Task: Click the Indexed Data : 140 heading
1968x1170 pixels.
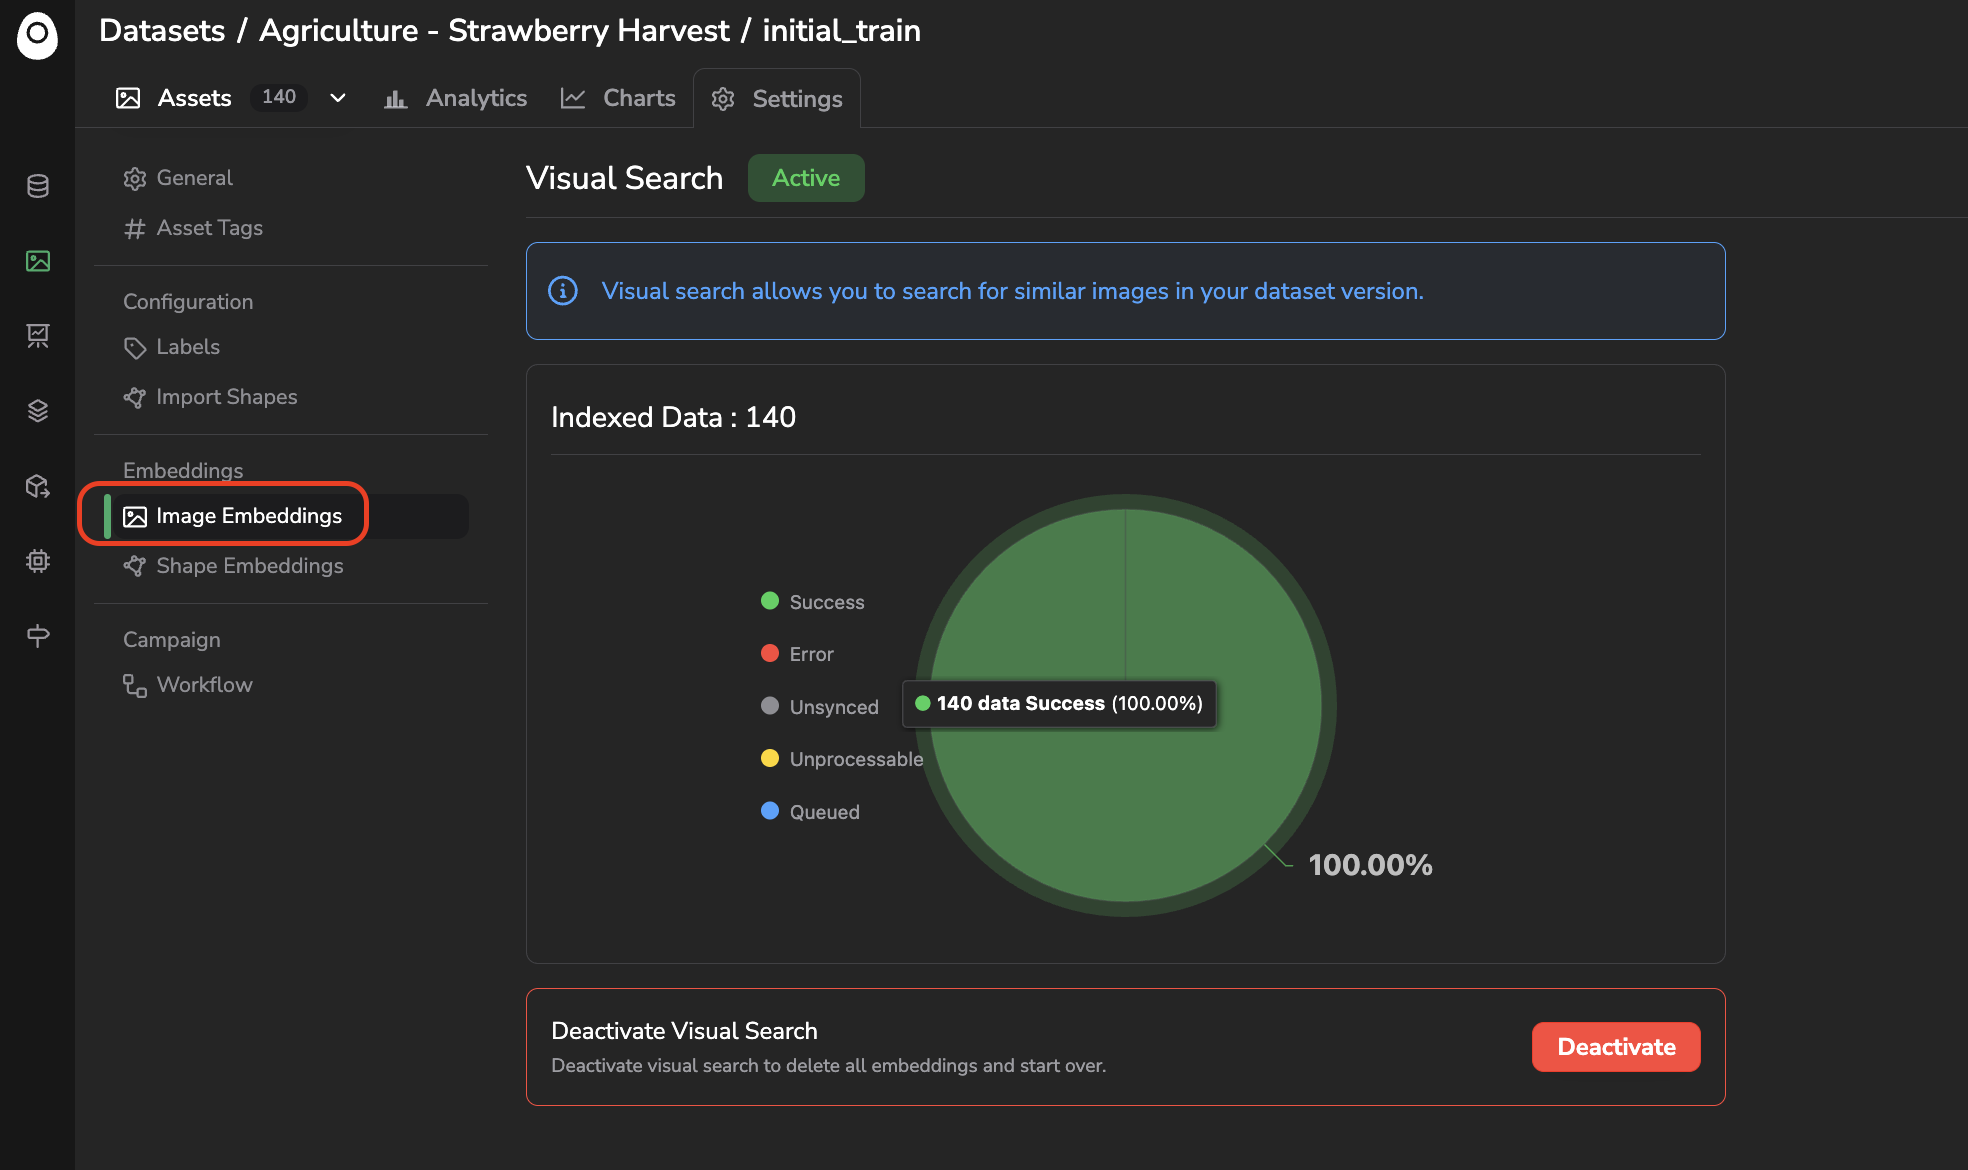Action: pyautogui.click(x=673, y=417)
